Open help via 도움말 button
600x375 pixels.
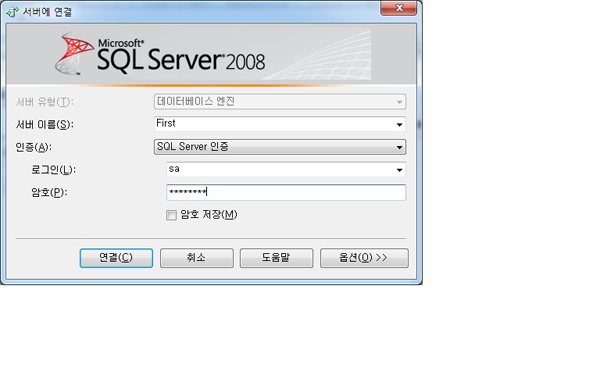point(276,258)
